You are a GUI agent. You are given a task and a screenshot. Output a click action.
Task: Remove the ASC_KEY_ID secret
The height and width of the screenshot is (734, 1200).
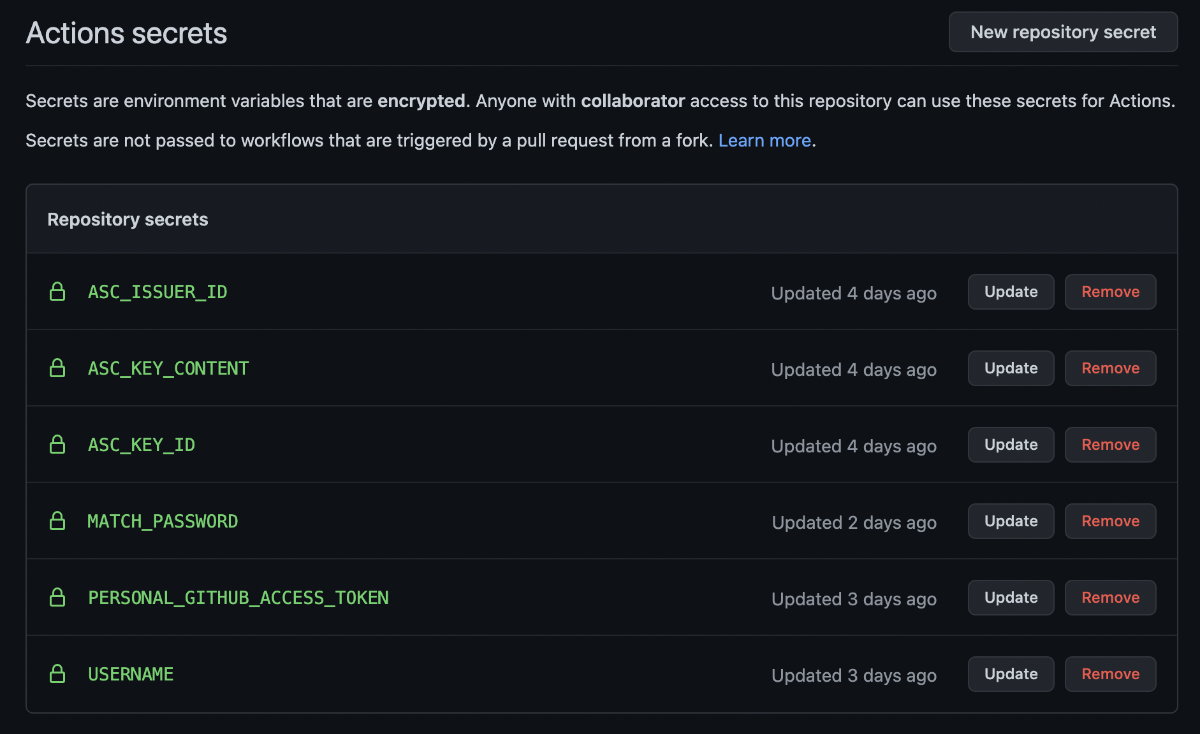[x=1110, y=445]
